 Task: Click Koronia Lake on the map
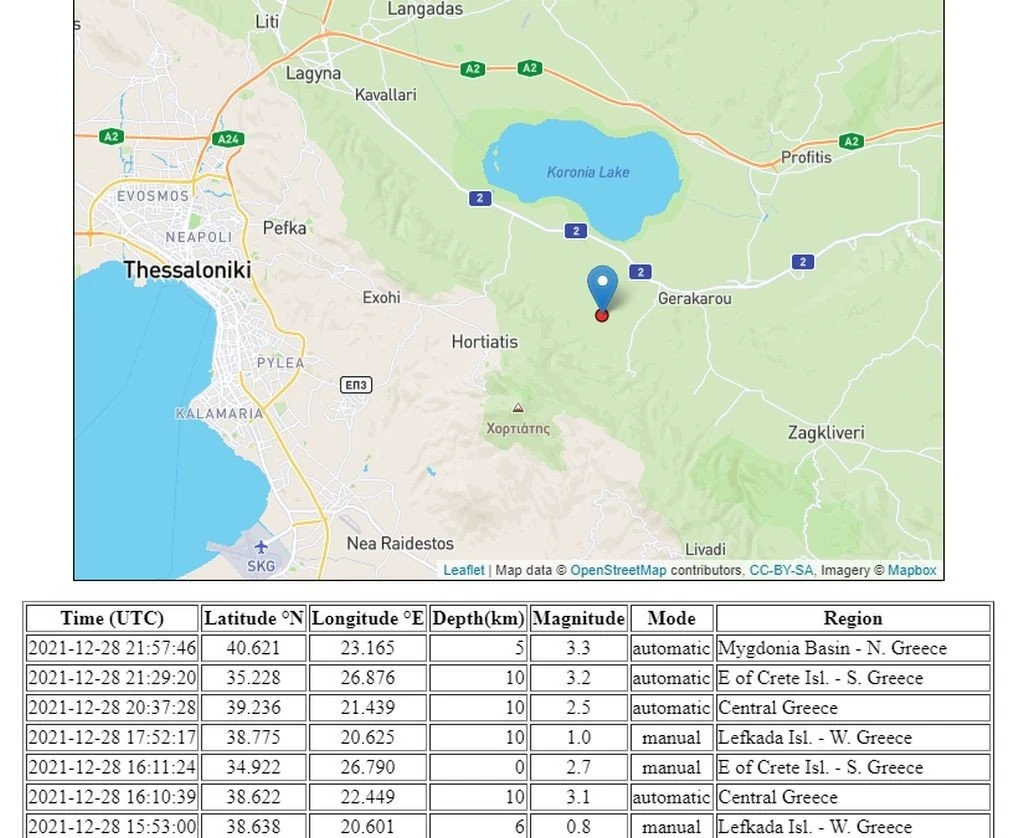(x=588, y=172)
